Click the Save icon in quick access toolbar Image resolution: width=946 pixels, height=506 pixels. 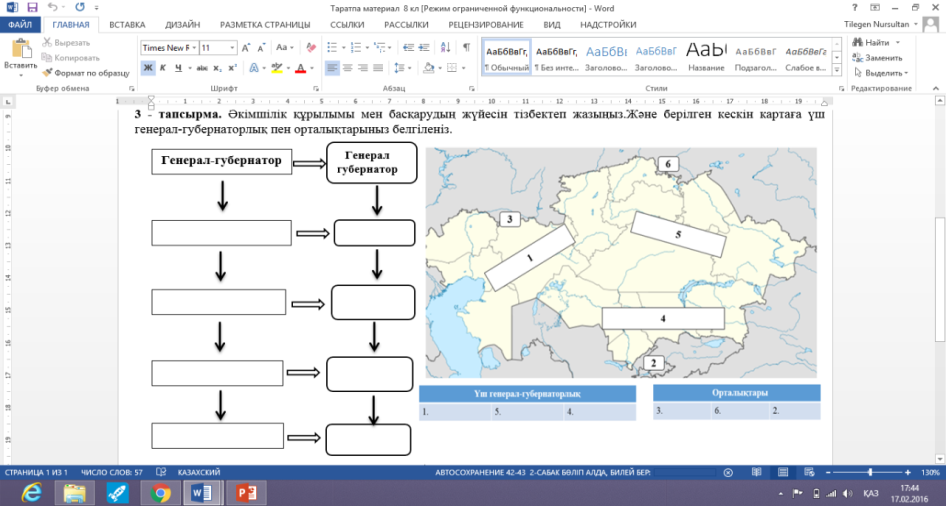32,8
